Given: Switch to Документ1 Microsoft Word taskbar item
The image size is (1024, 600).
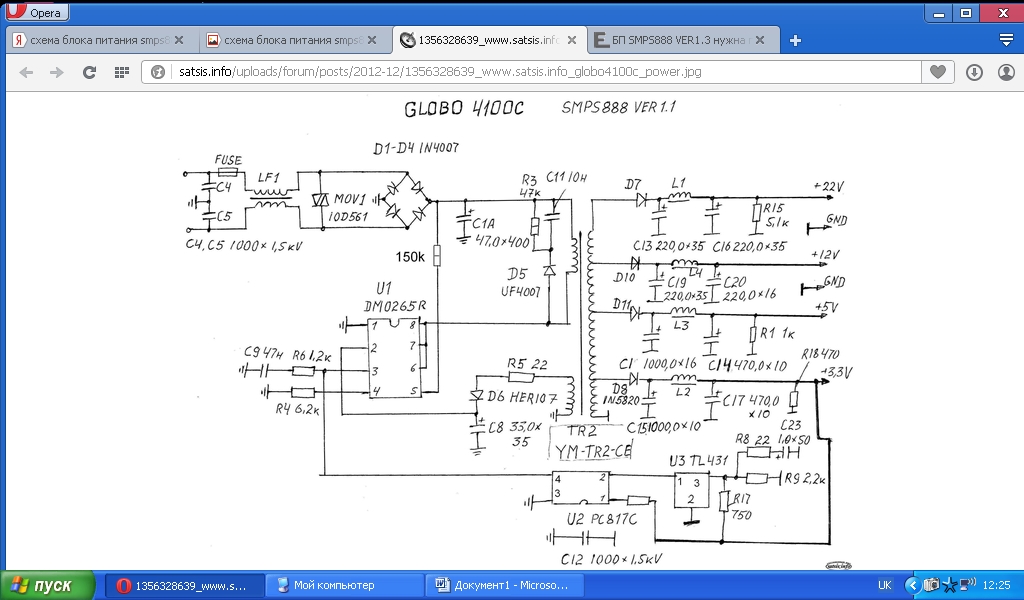Looking at the screenshot, I should point(506,585).
